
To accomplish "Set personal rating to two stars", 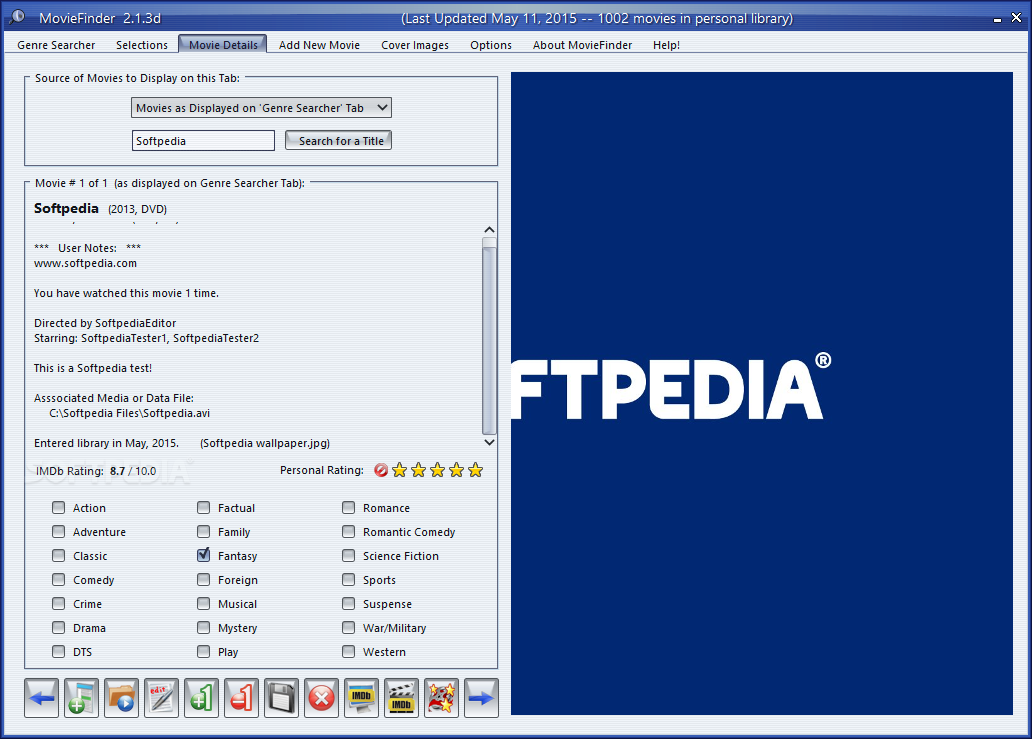I will [x=419, y=470].
